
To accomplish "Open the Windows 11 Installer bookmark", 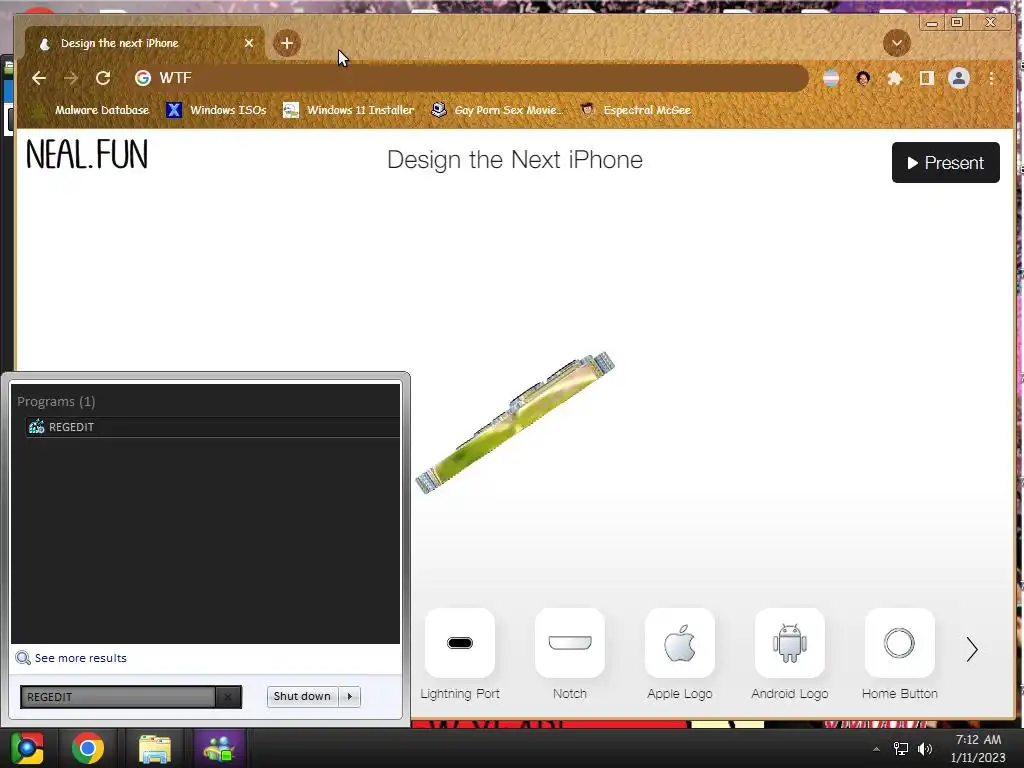I will point(348,110).
